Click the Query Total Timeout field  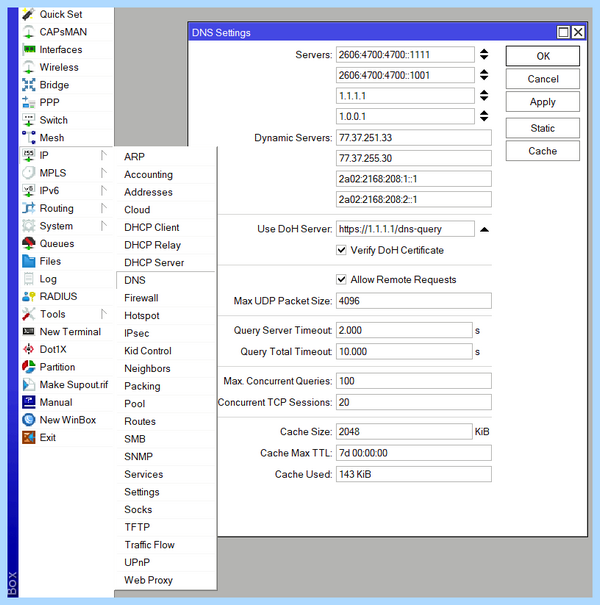tap(404, 352)
